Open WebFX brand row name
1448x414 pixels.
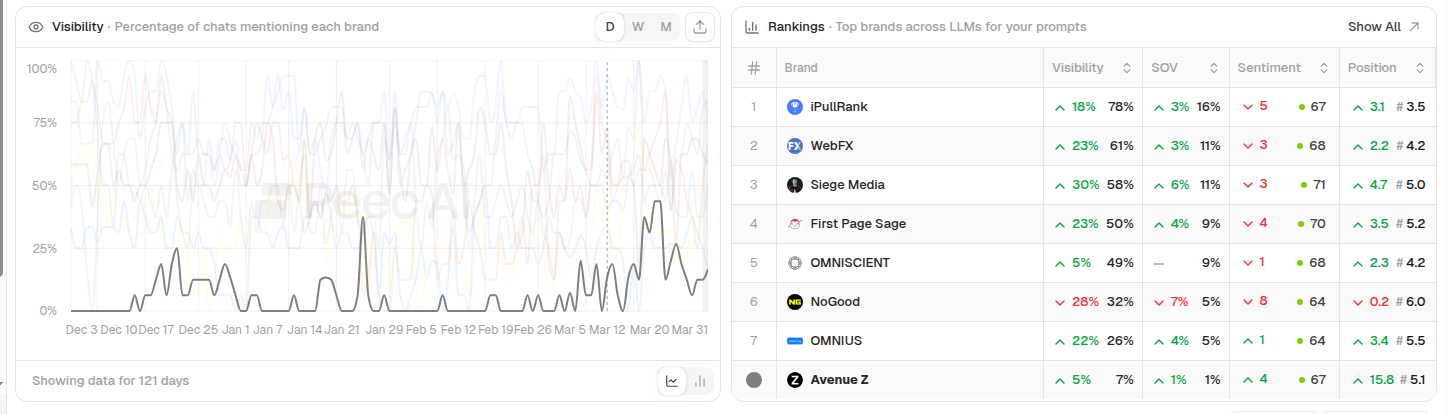(832, 146)
